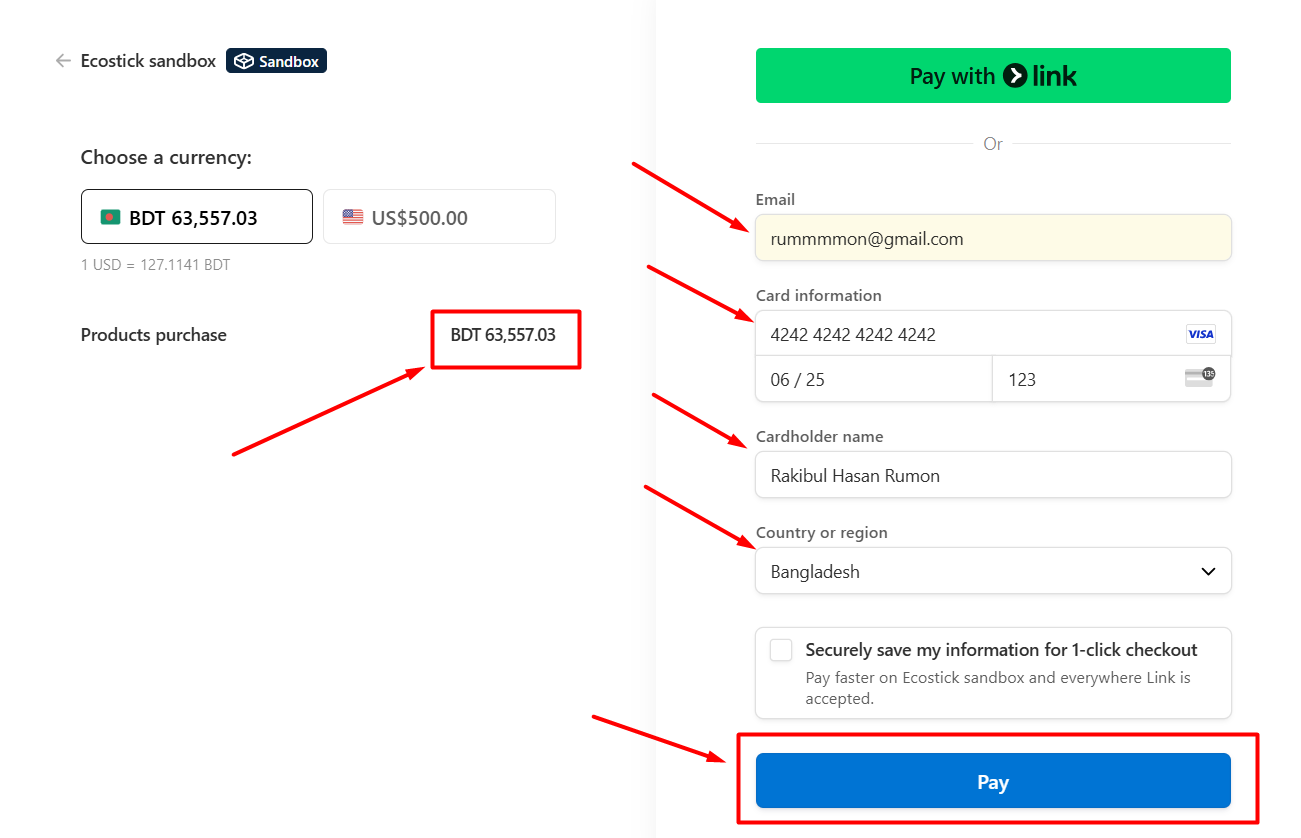Click the Visa card brand icon

coord(1200,334)
